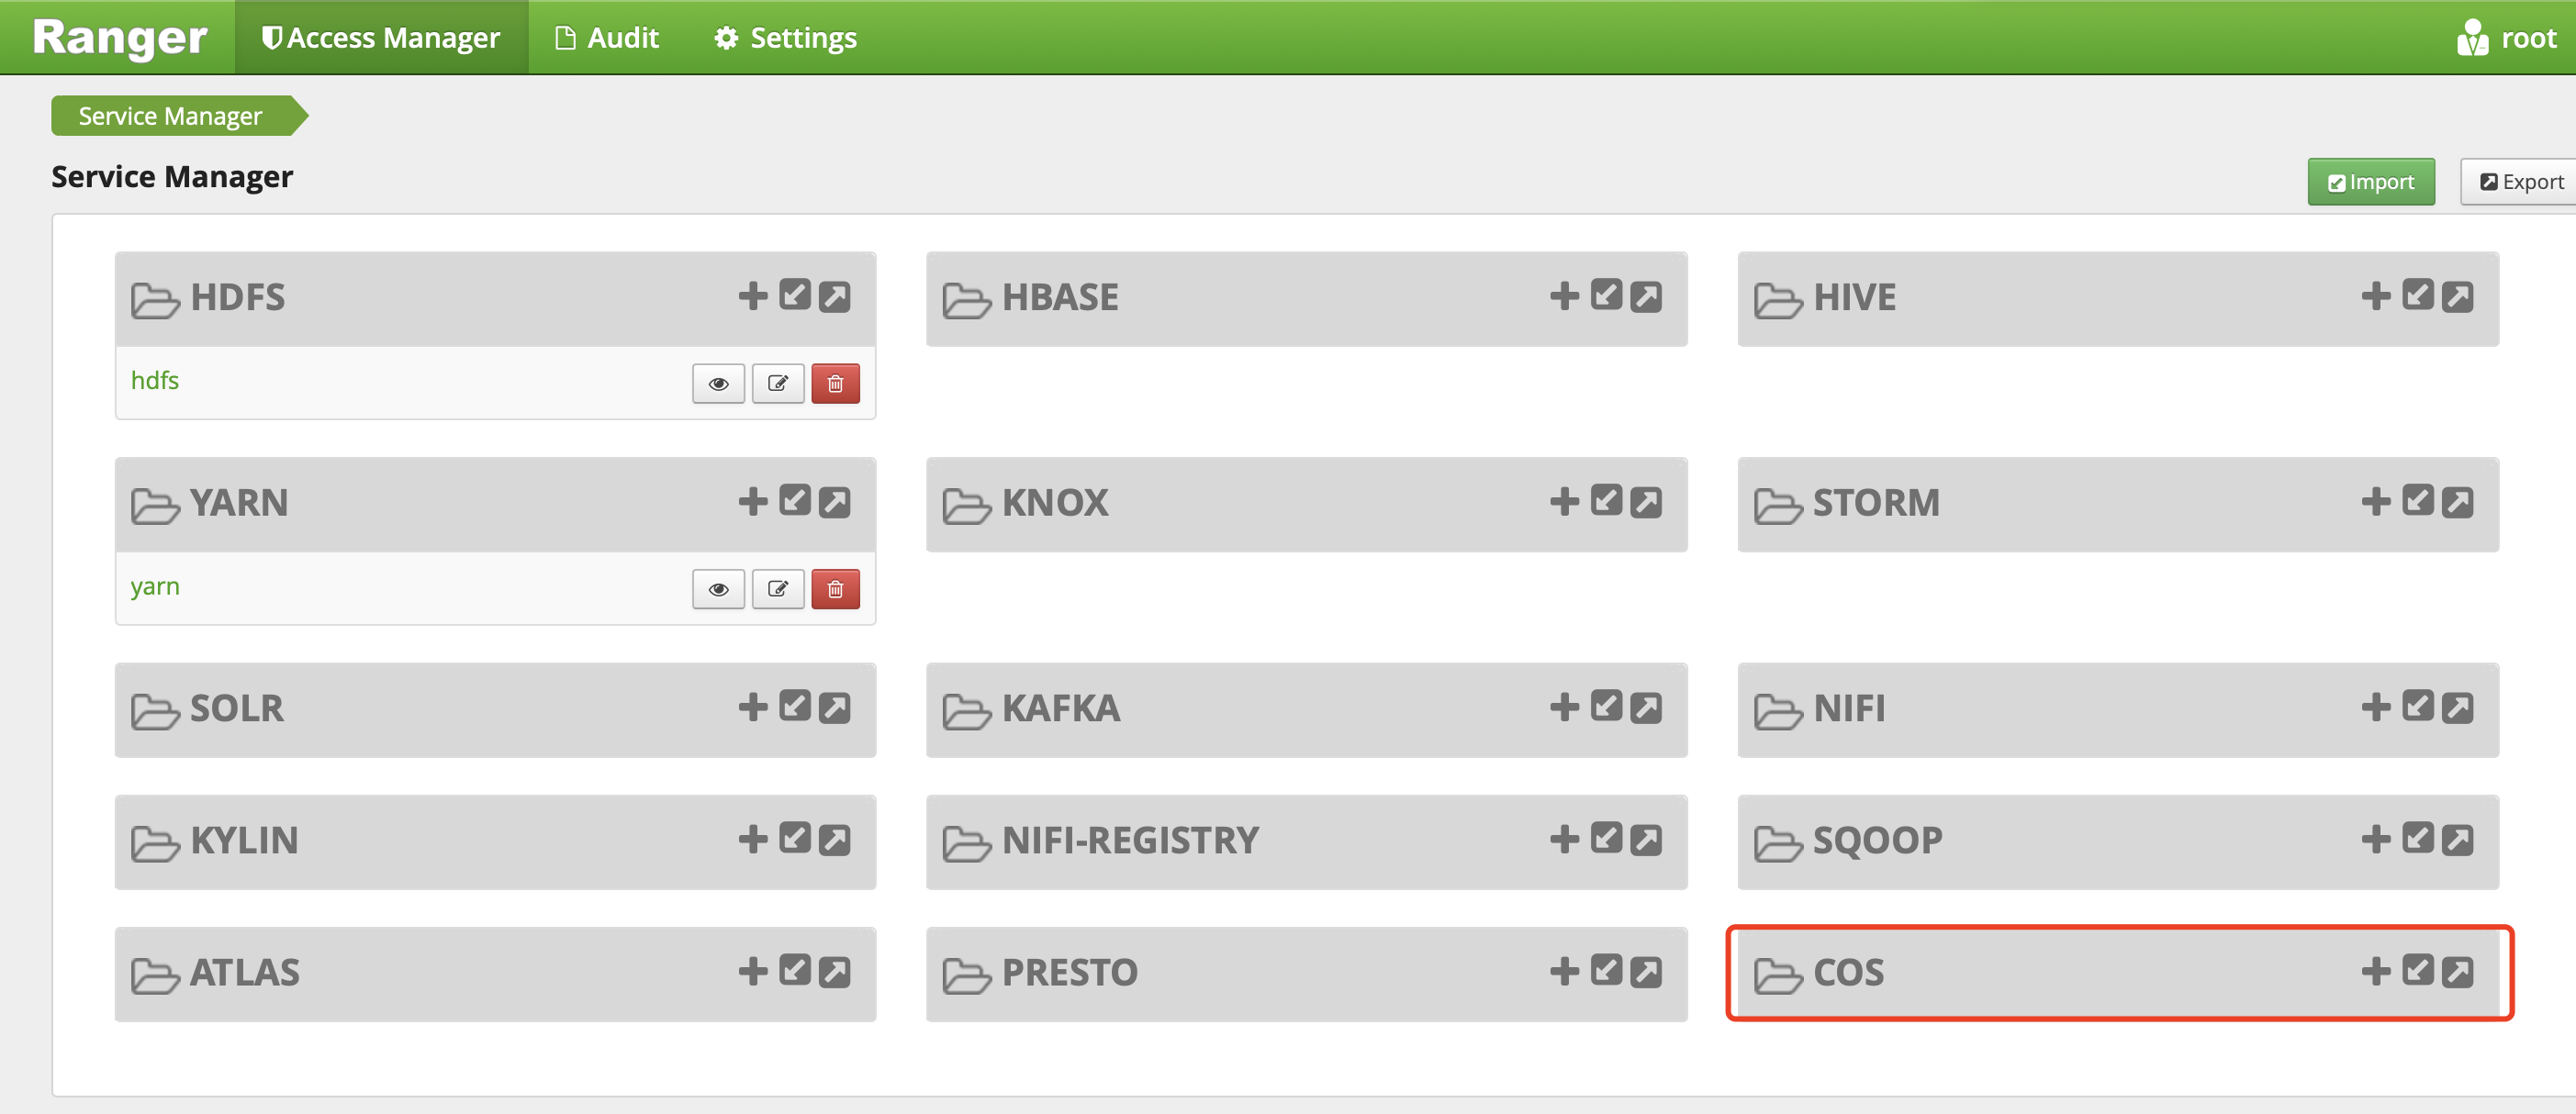The width and height of the screenshot is (2576, 1114).
Task: Click the import icon in KNOX panel
Action: tap(1606, 501)
